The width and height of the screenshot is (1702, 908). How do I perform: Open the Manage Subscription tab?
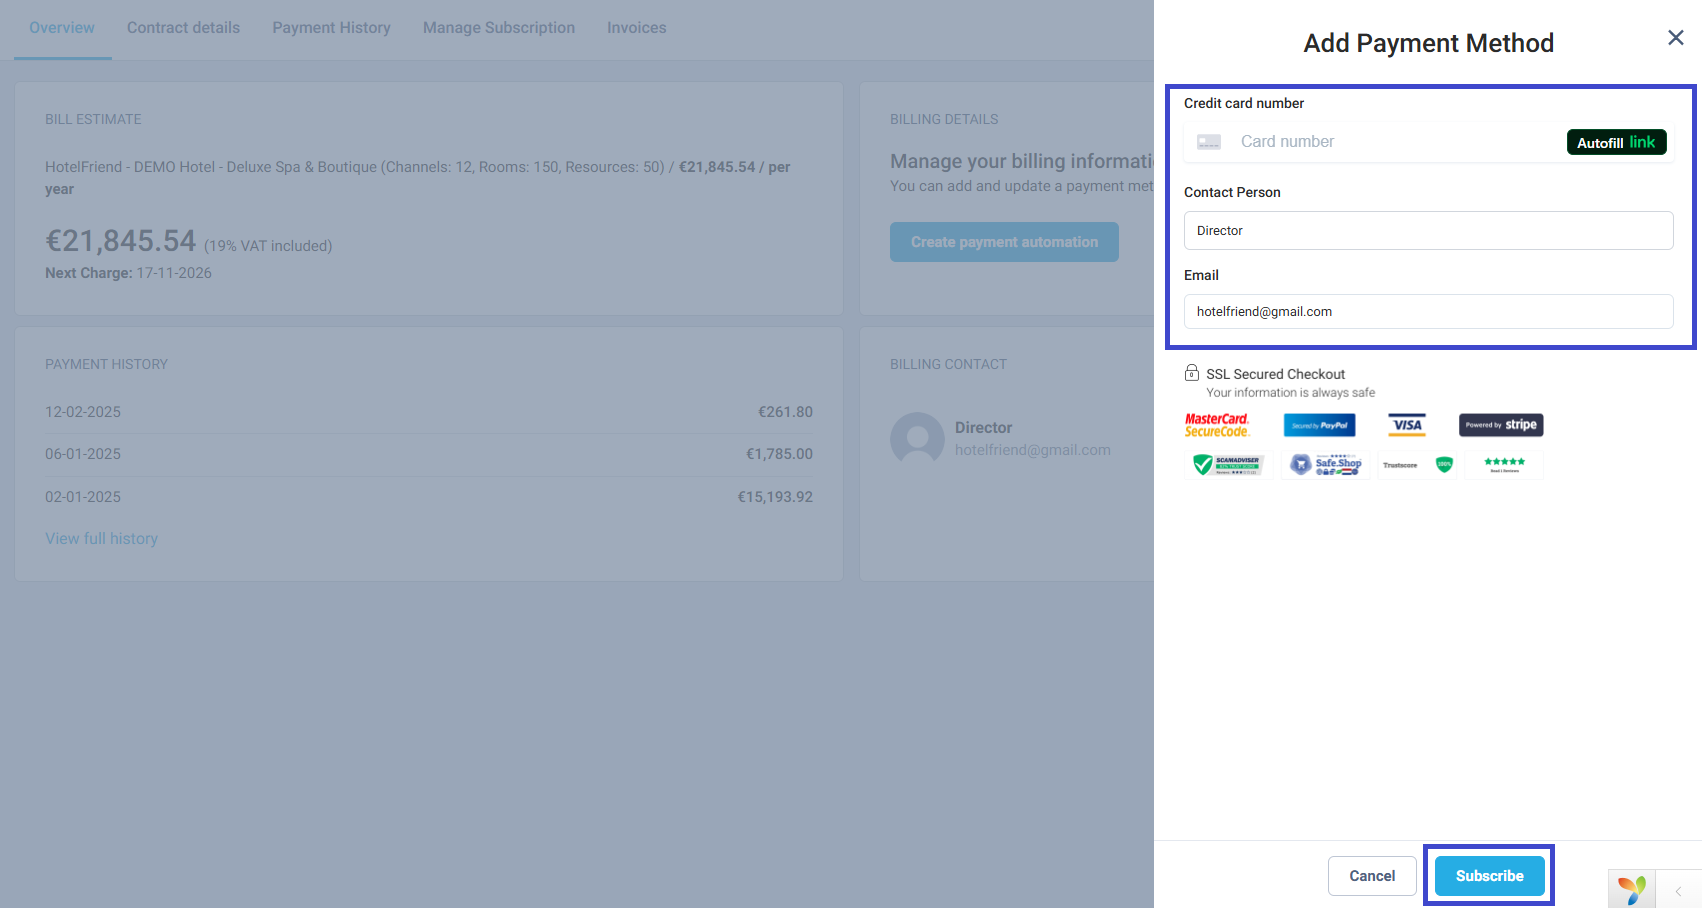(499, 28)
